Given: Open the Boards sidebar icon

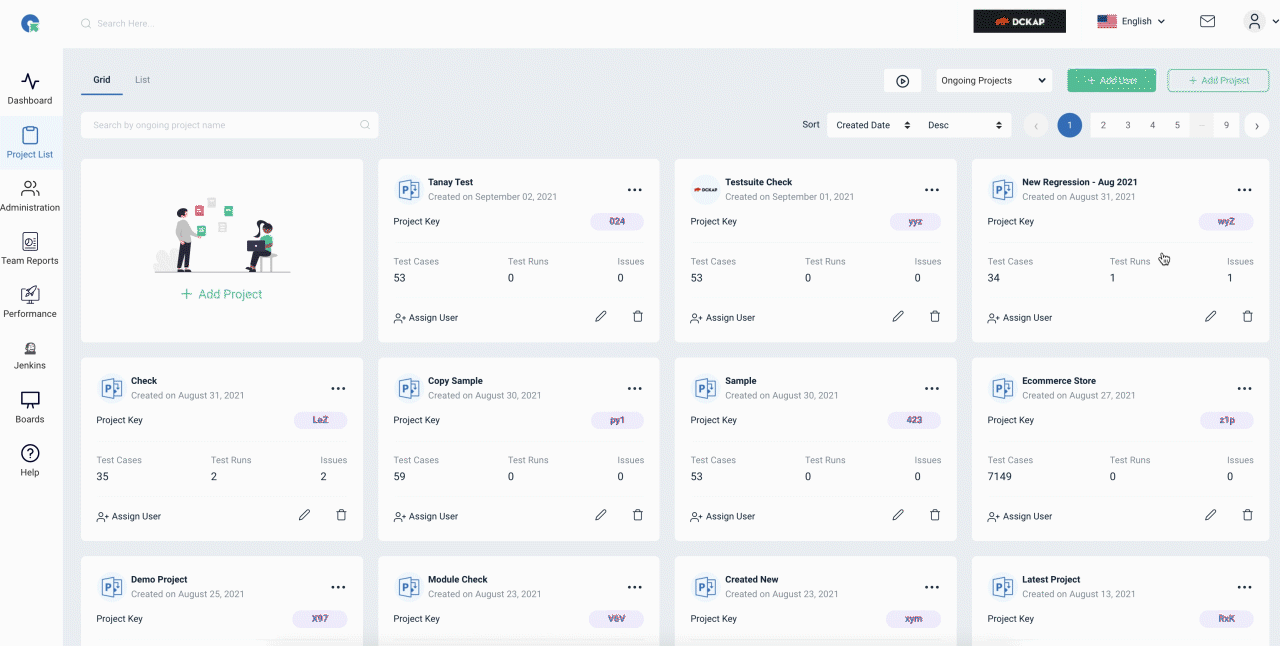Looking at the screenshot, I should [x=30, y=407].
